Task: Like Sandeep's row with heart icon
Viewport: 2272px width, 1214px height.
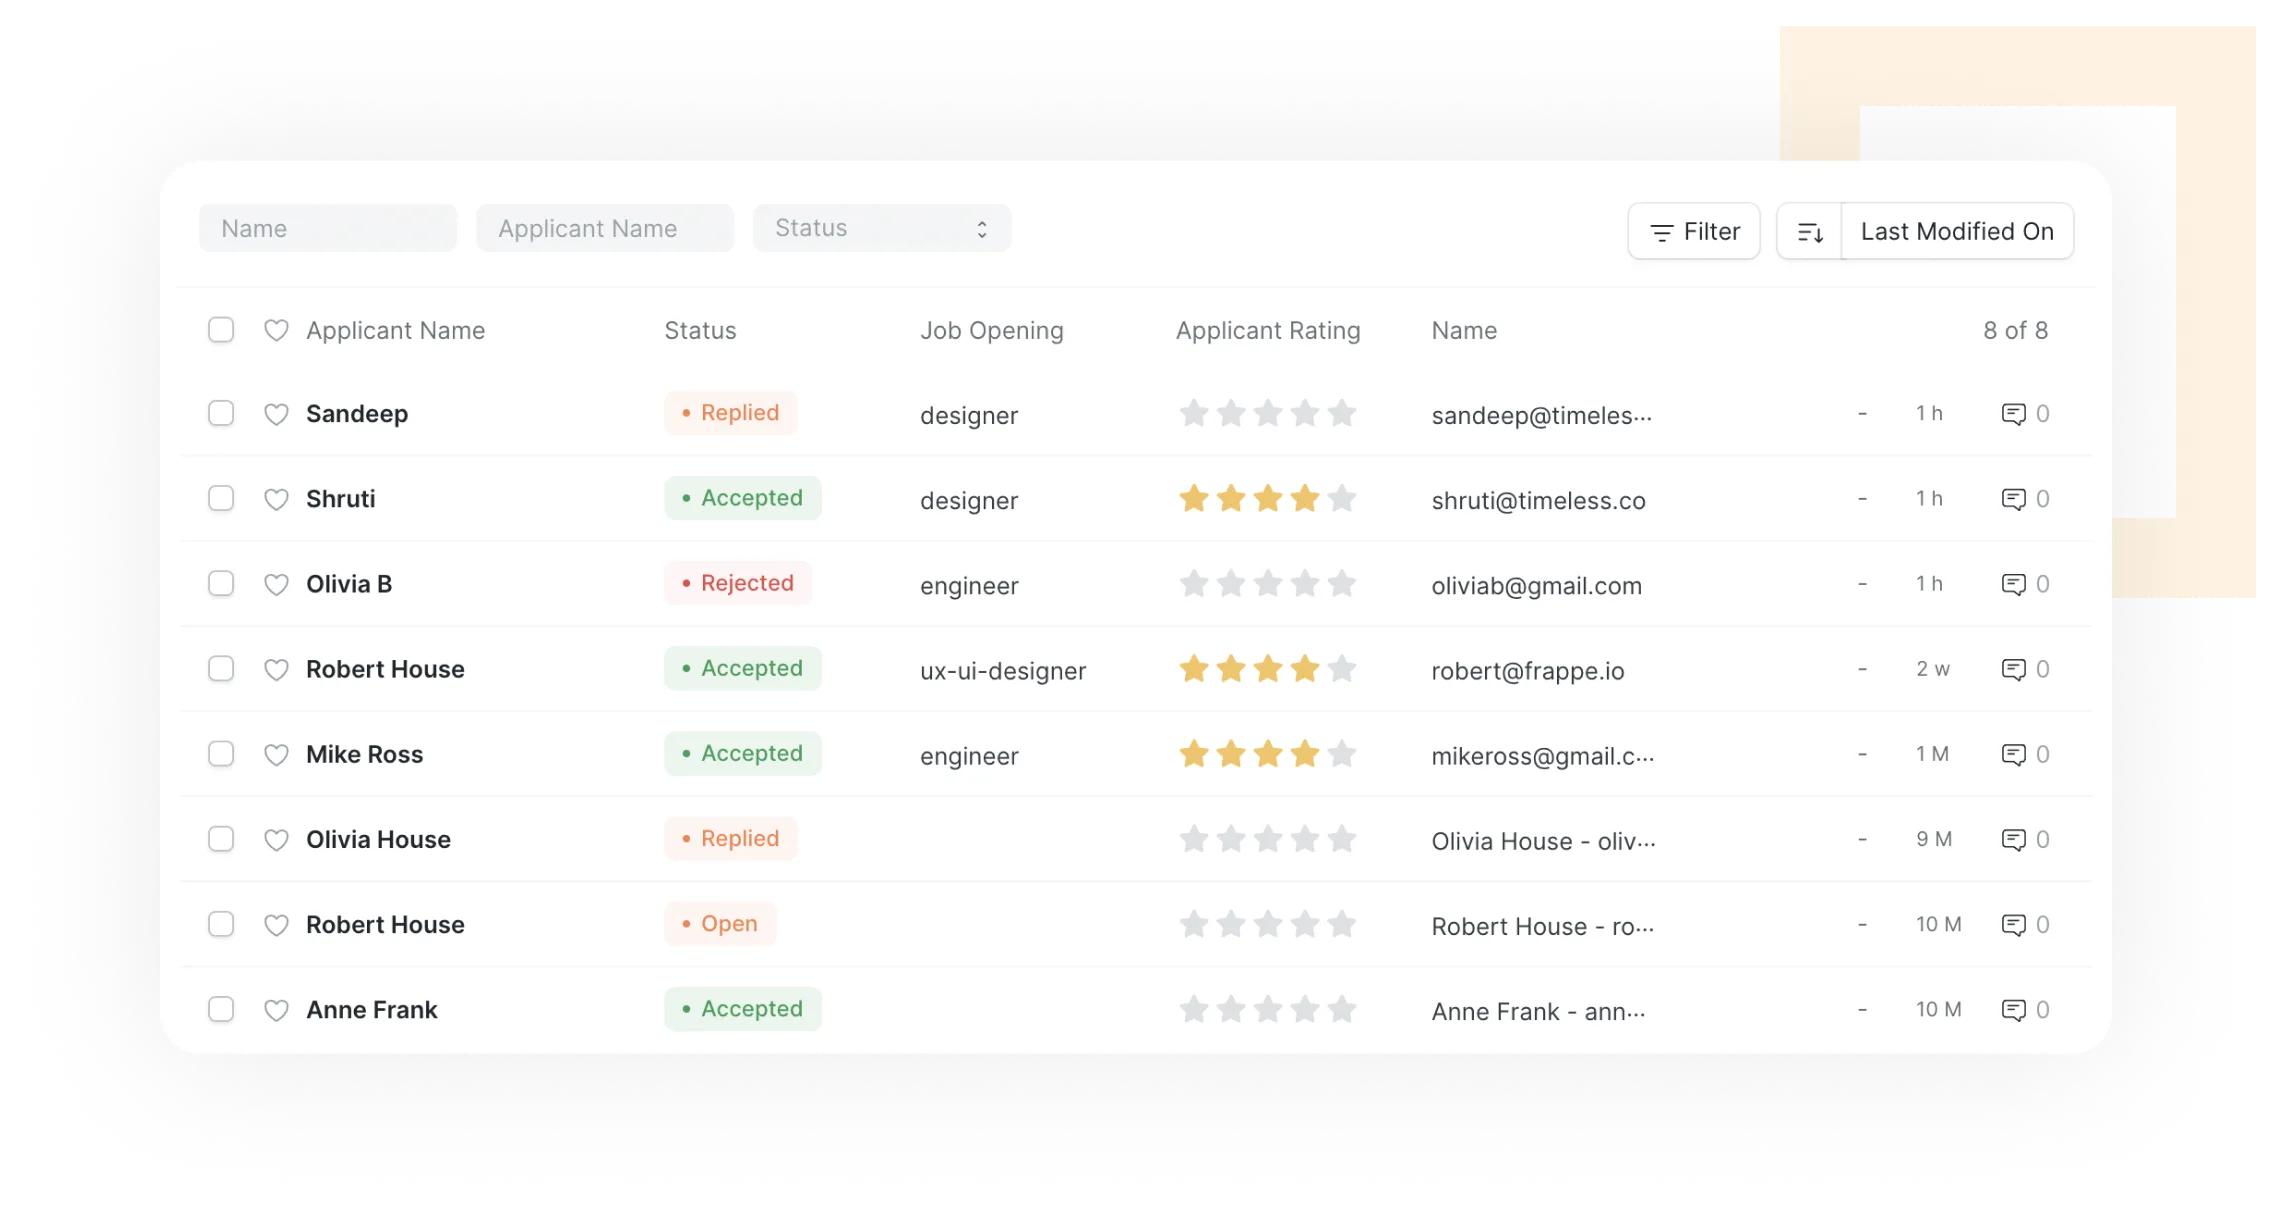Action: tap(276, 414)
